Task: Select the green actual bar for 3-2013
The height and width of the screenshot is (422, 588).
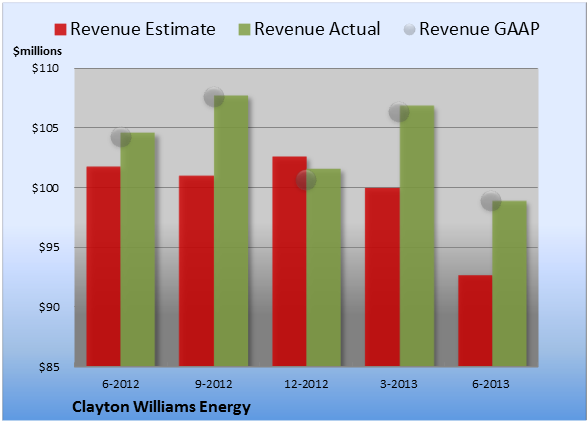Action: click(x=417, y=236)
